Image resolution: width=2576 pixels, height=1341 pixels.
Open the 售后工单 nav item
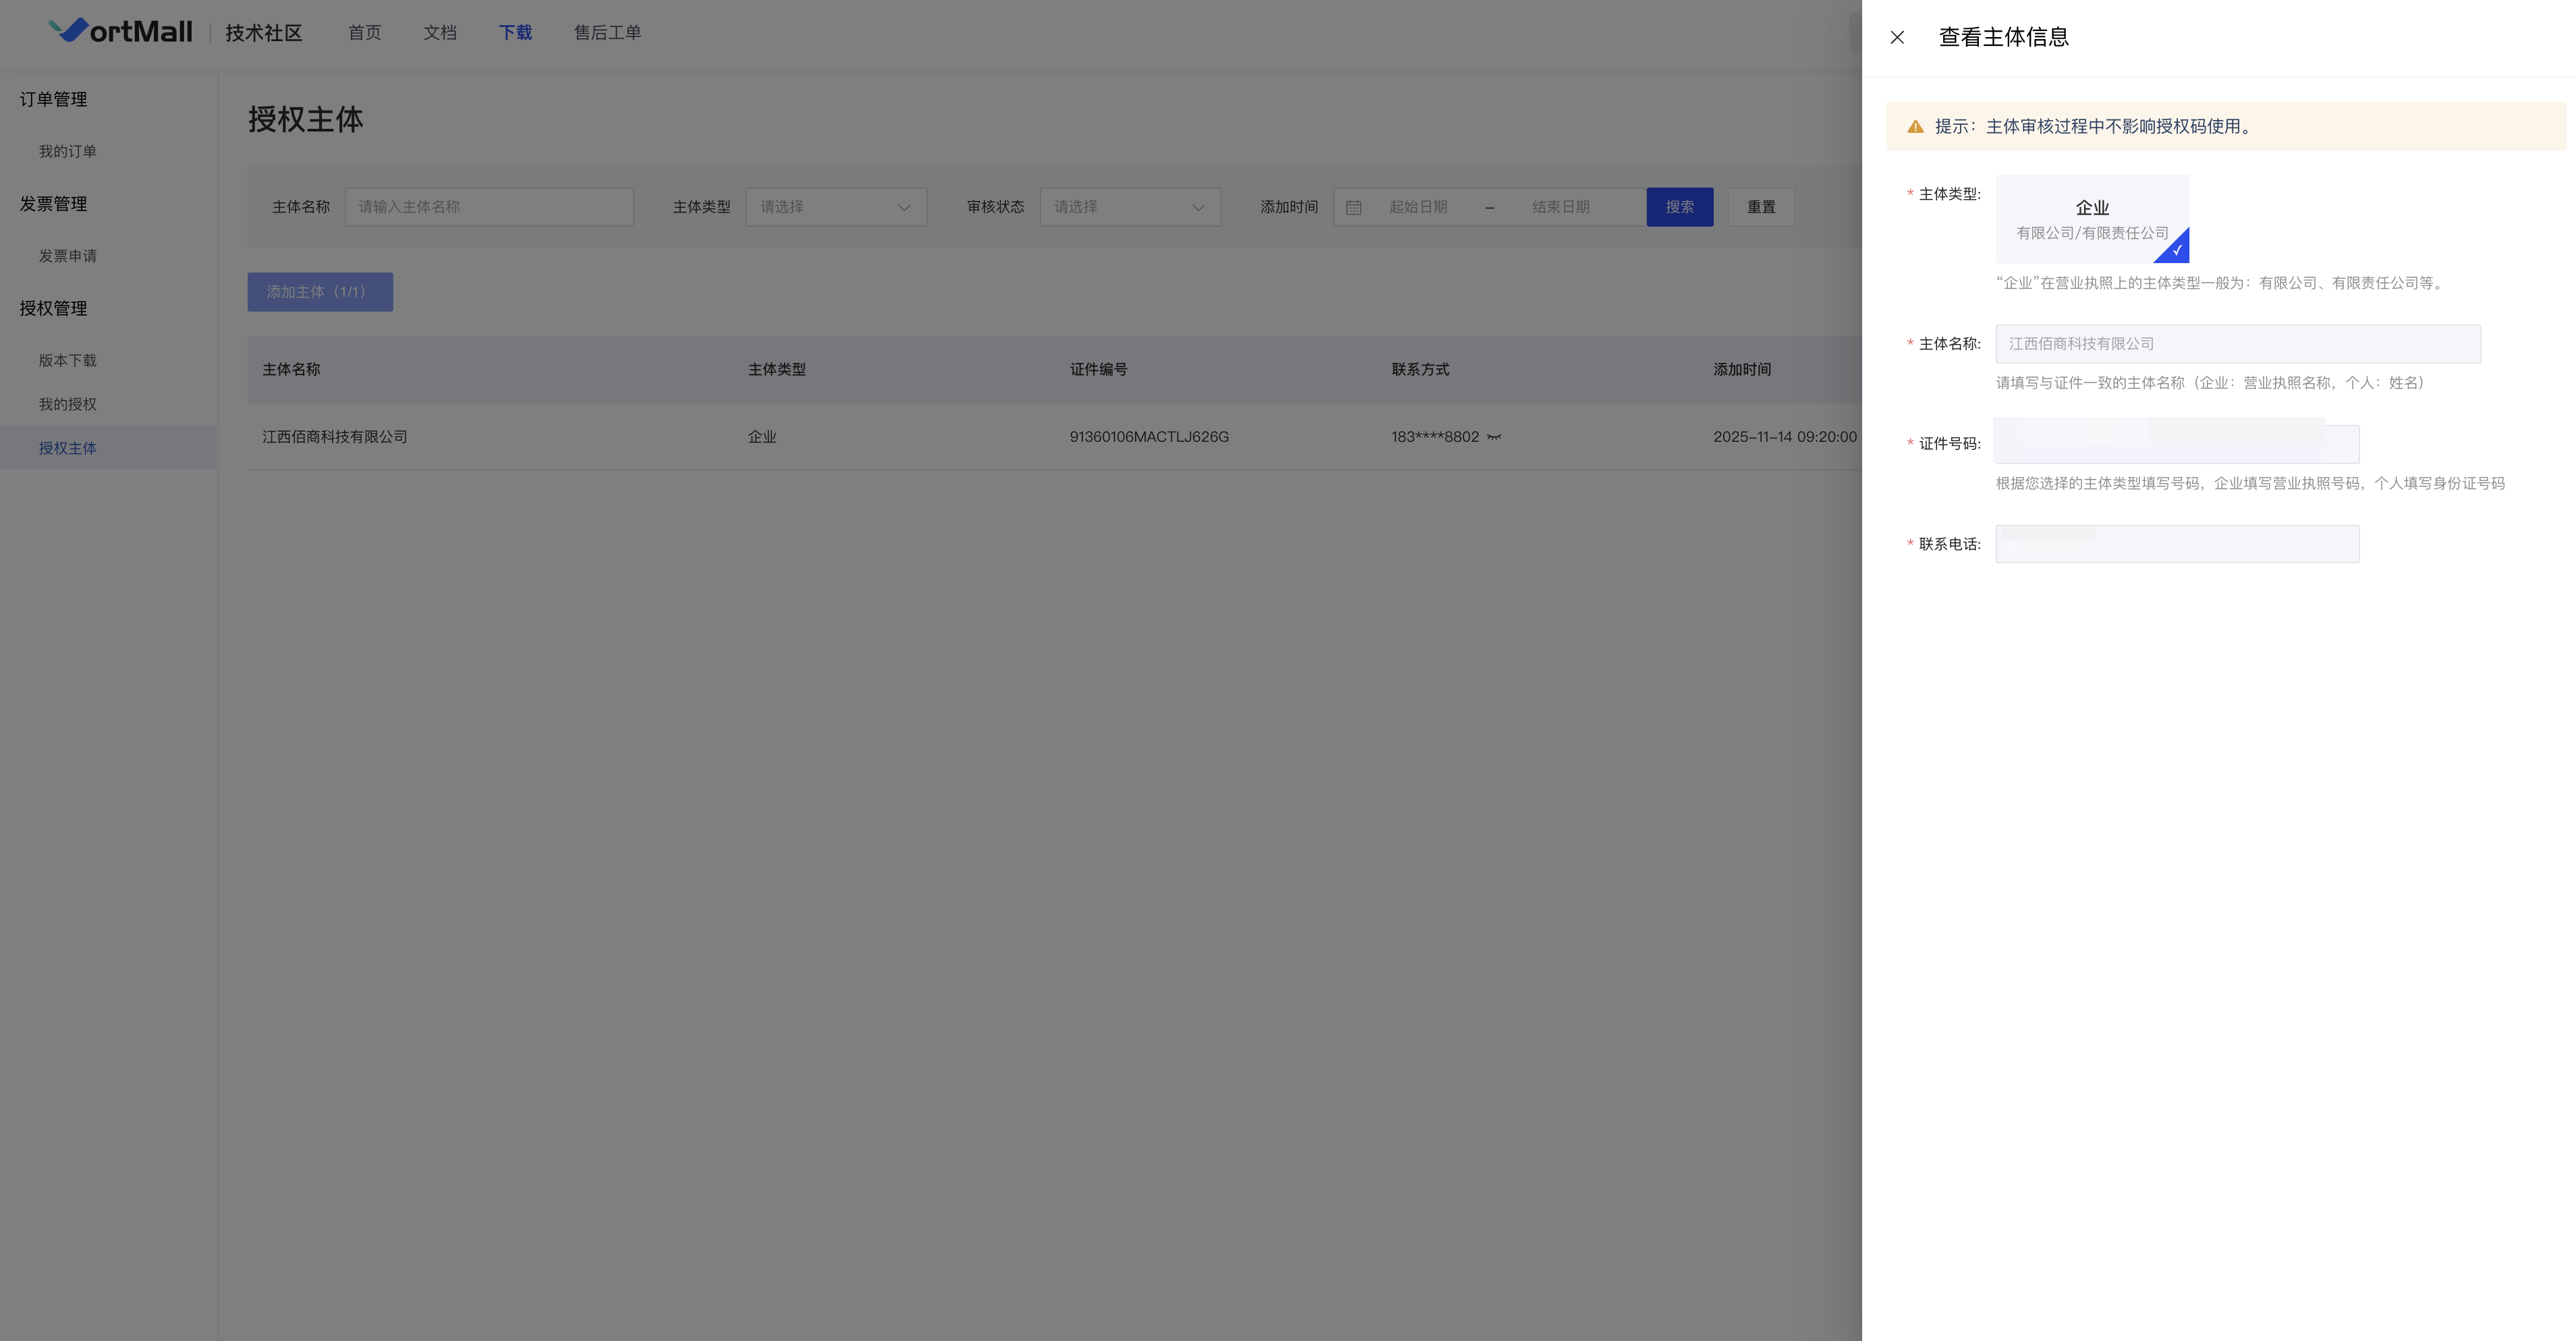(608, 33)
